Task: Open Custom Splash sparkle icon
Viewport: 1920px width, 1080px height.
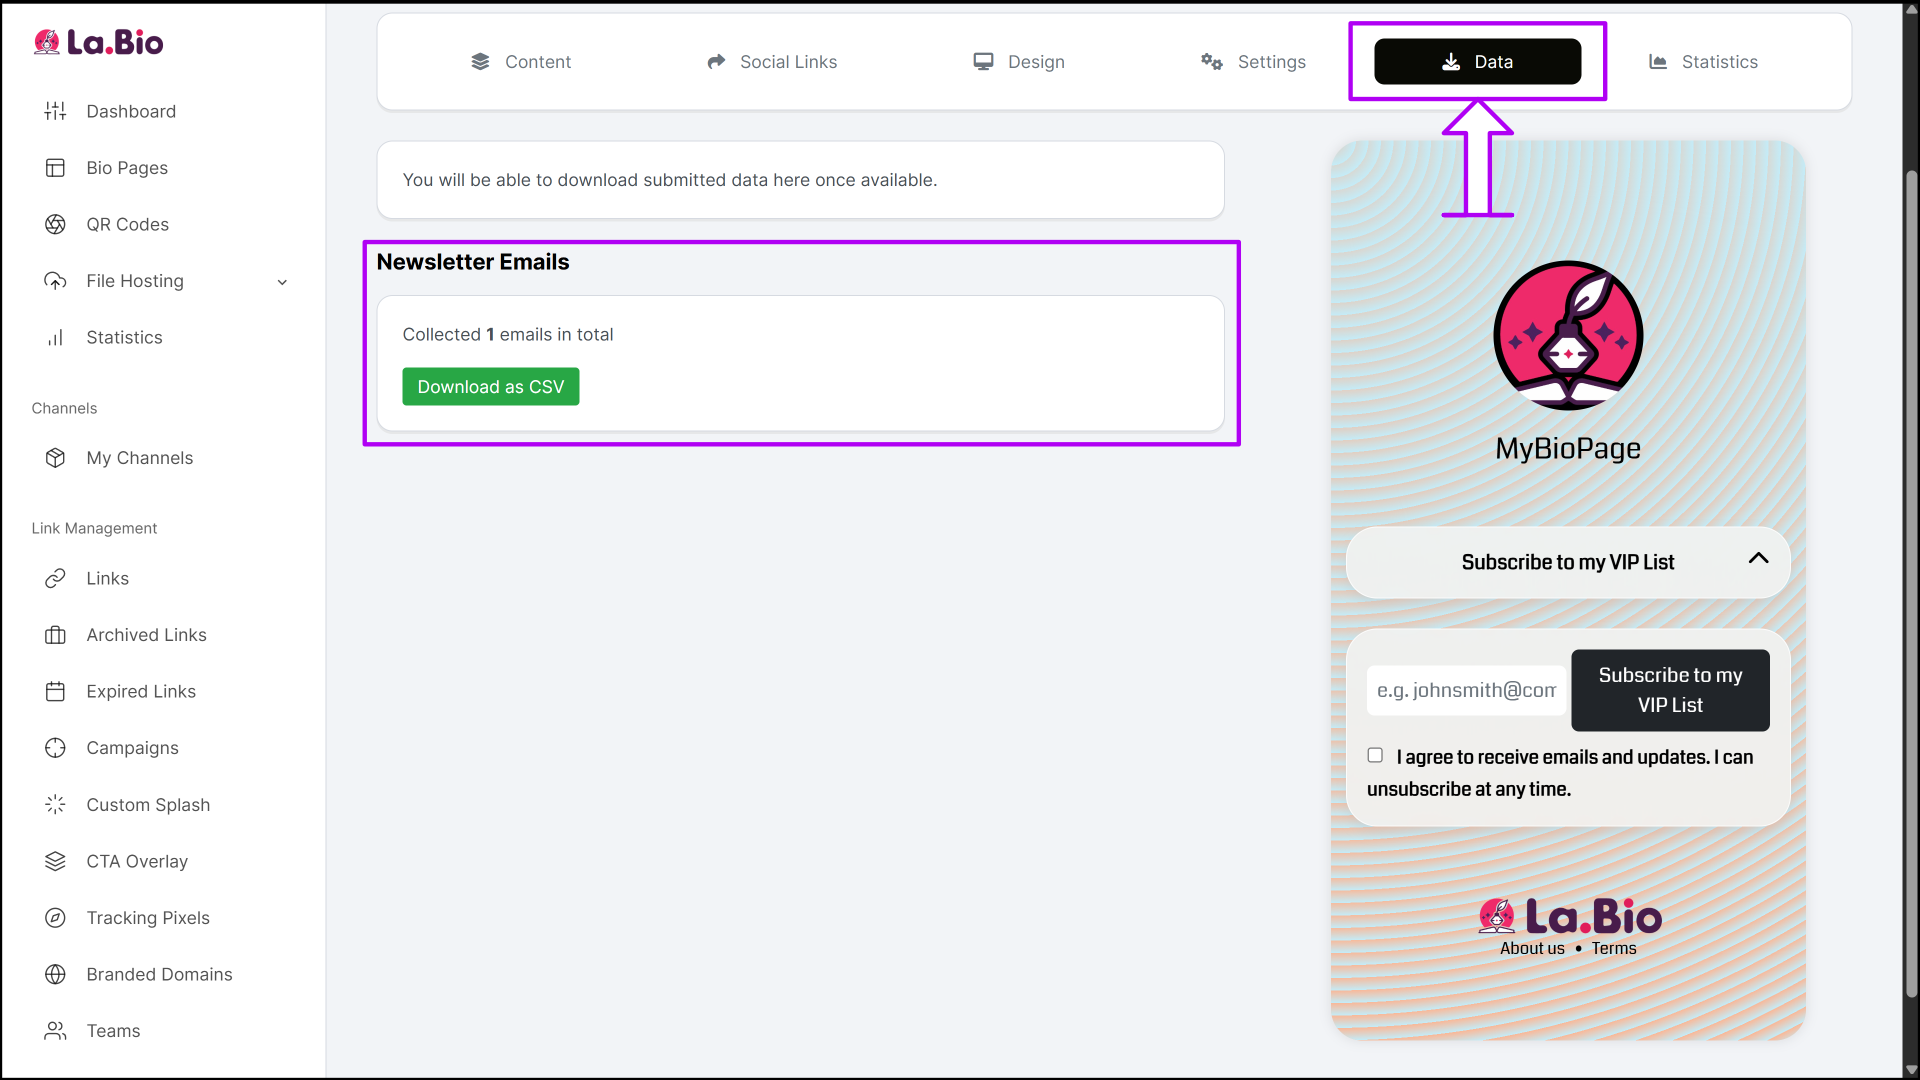Action: (x=55, y=805)
